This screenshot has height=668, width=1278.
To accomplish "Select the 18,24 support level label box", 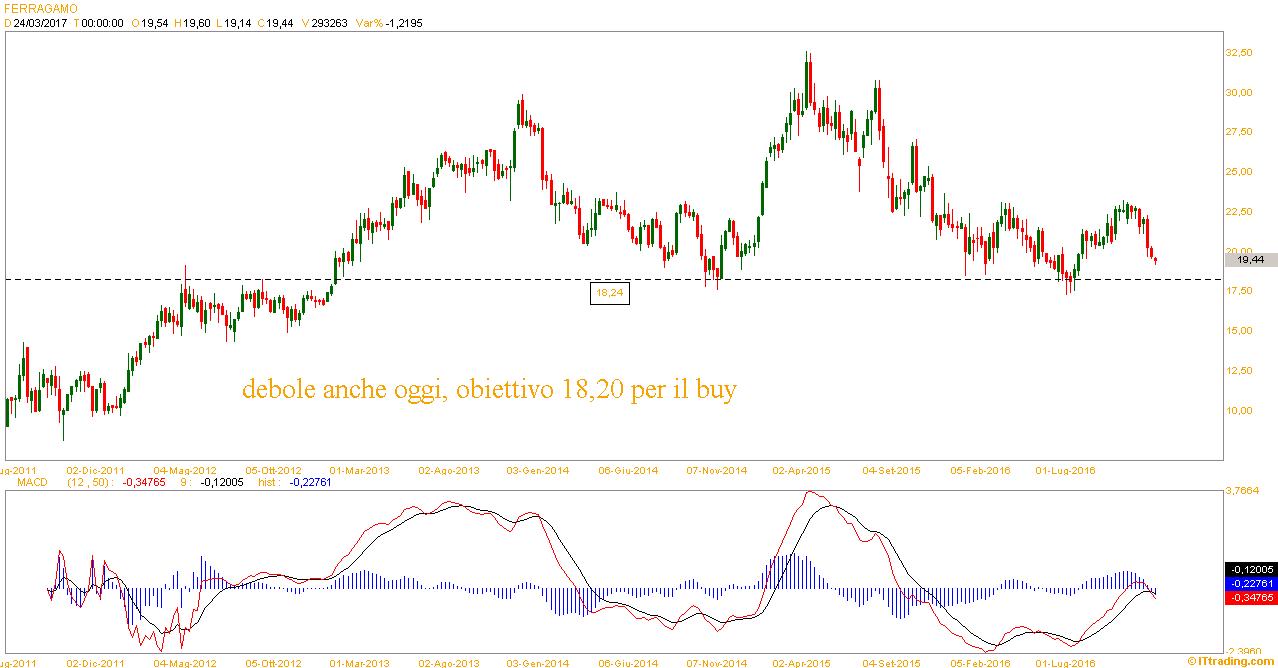I will pos(610,294).
